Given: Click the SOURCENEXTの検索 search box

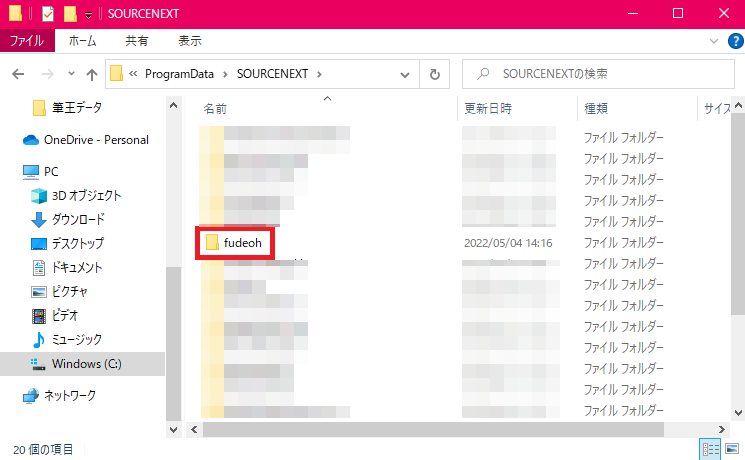Looking at the screenshot, I should coord(598,74).
